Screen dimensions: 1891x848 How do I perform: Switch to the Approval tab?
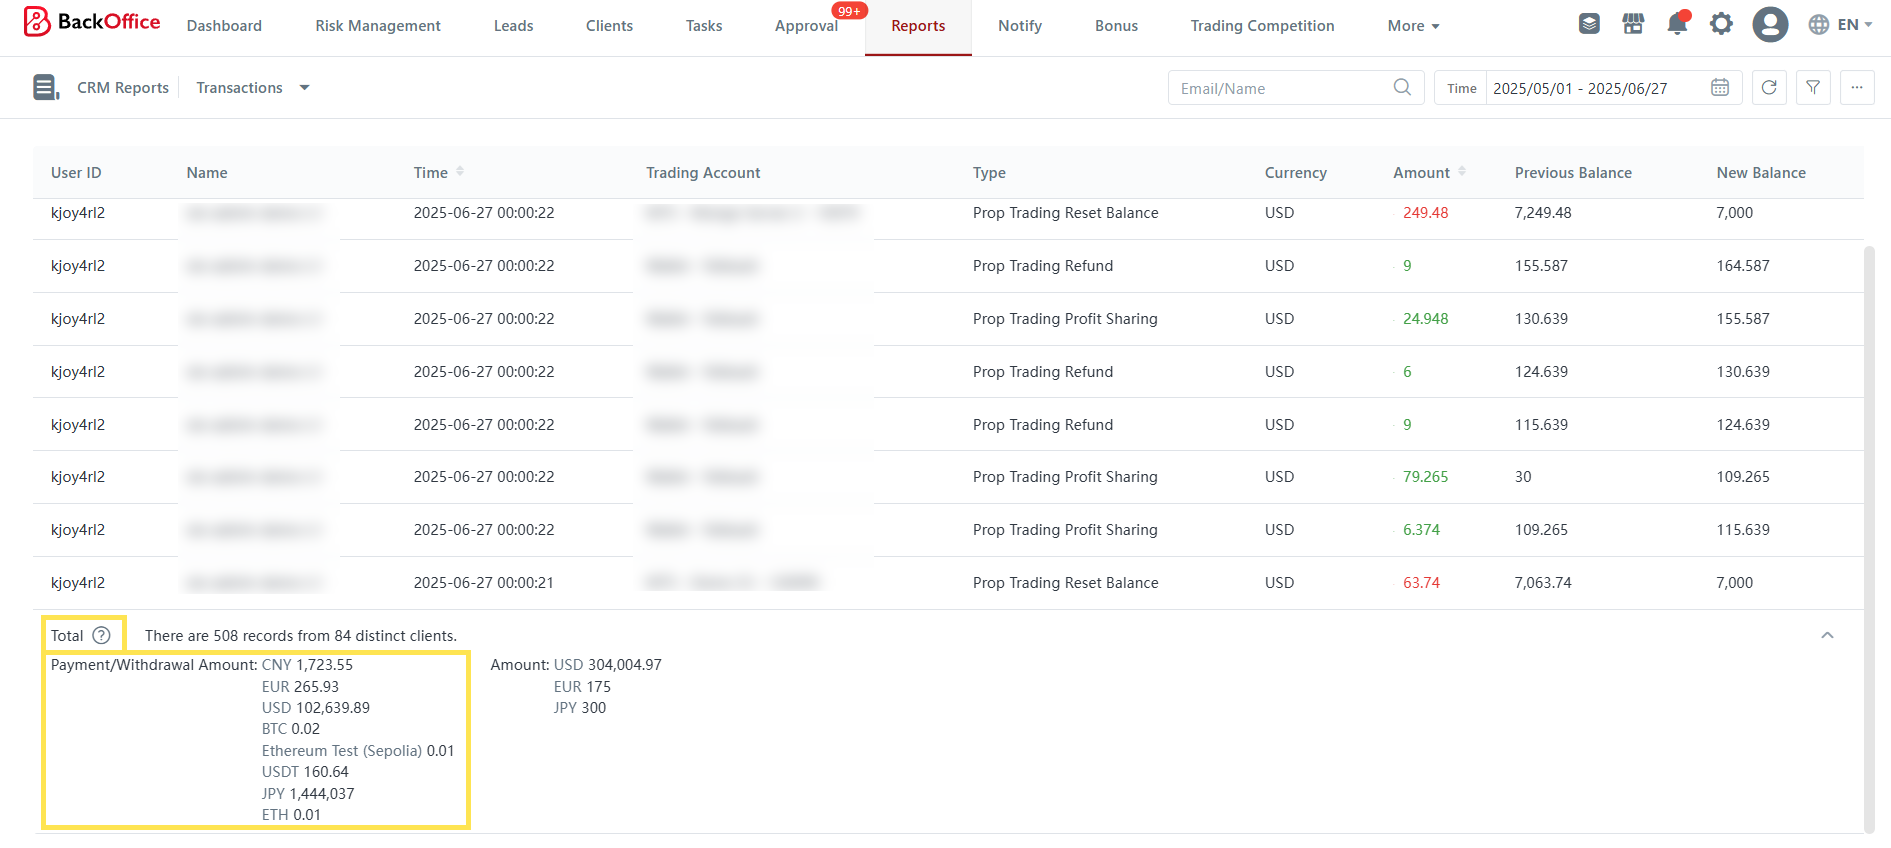point(806,26)
